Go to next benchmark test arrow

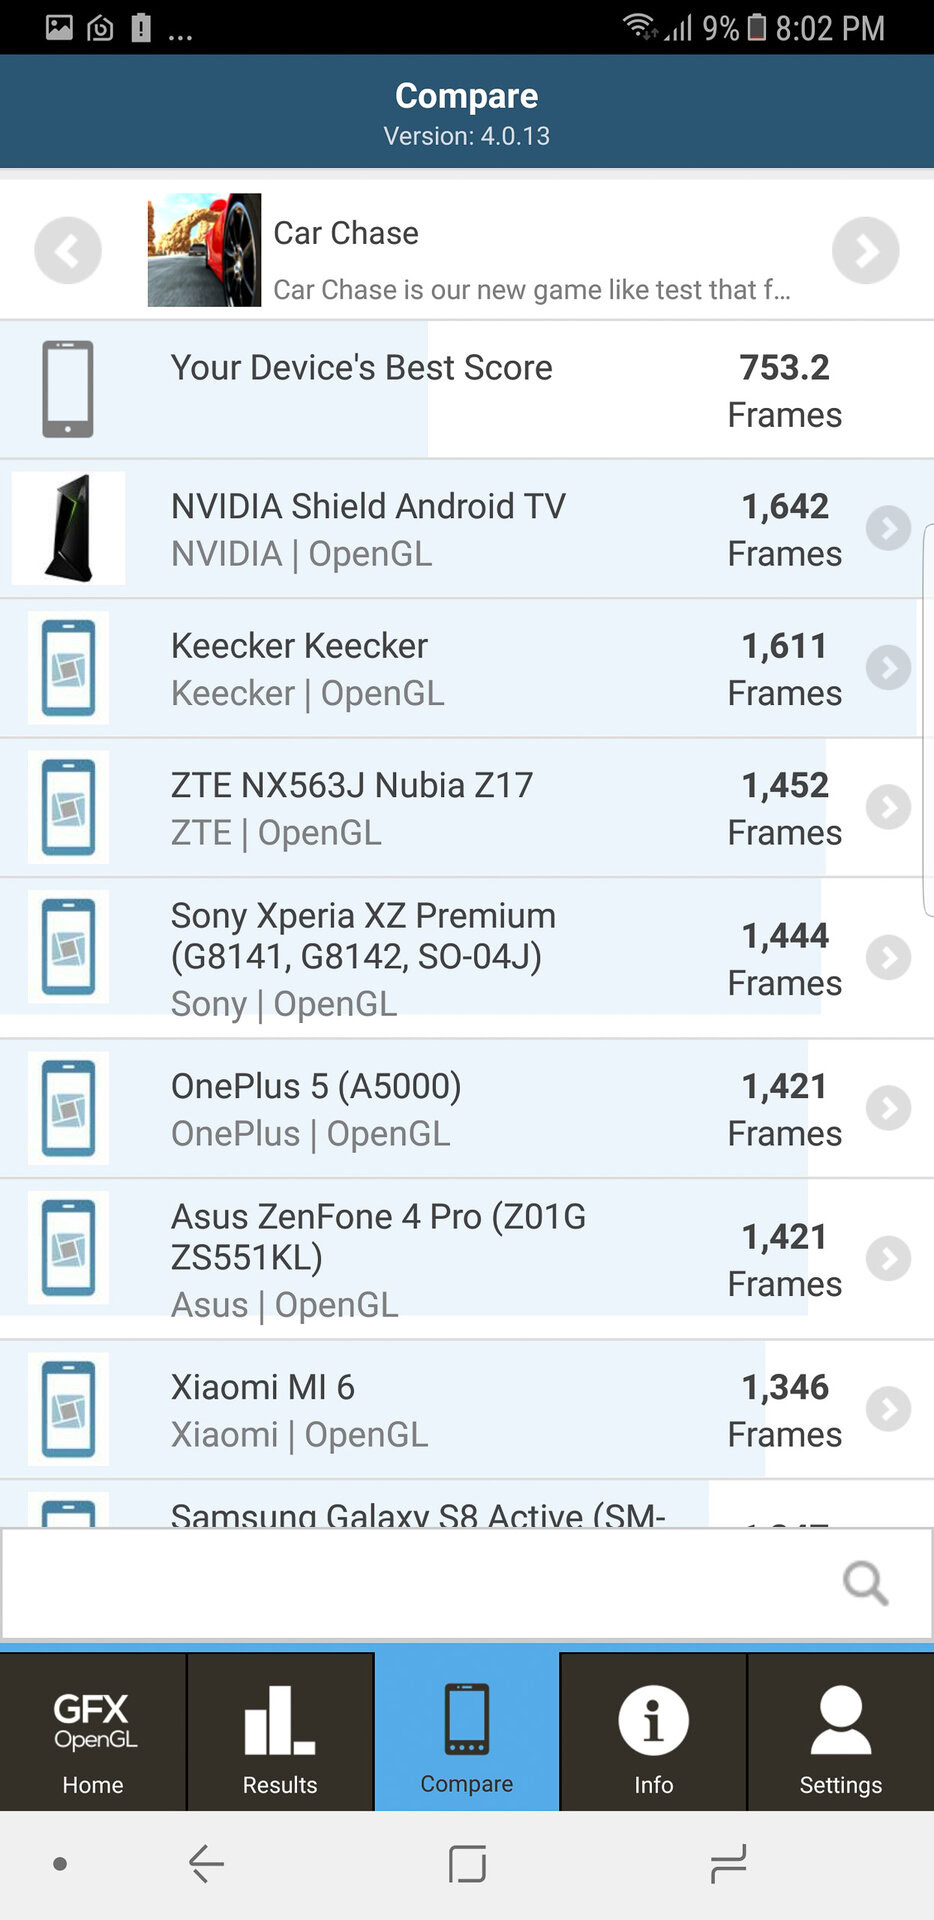pos(865,250)
